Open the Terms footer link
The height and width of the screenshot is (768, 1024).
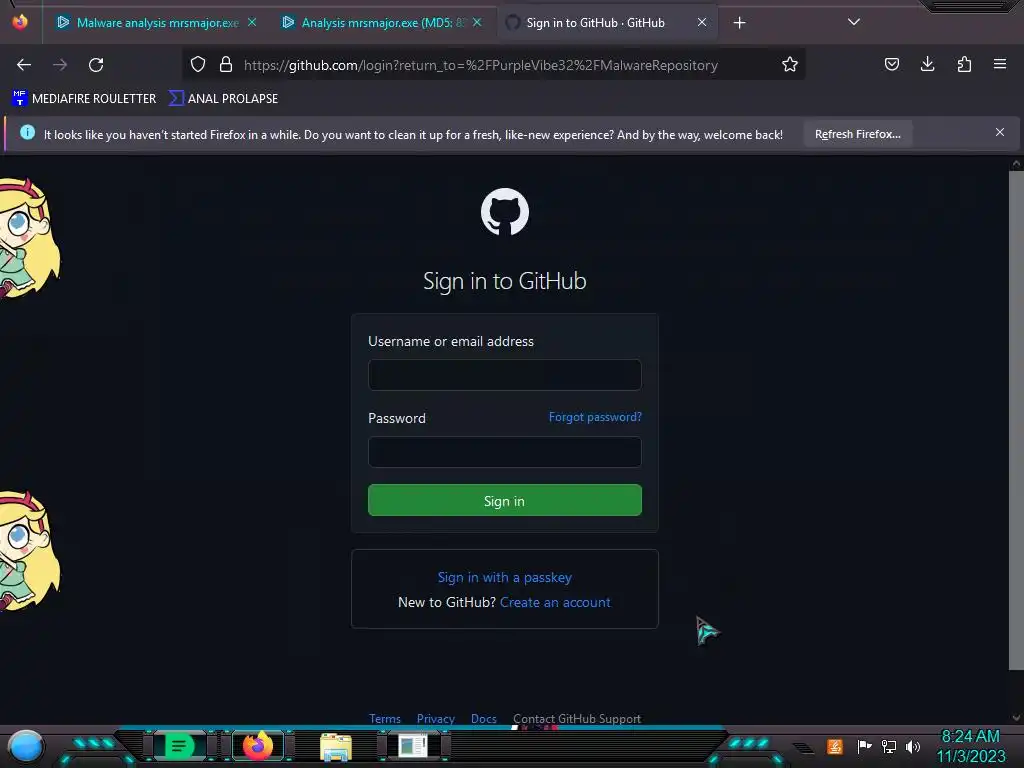pyautogui.click(x=385, y=718)
